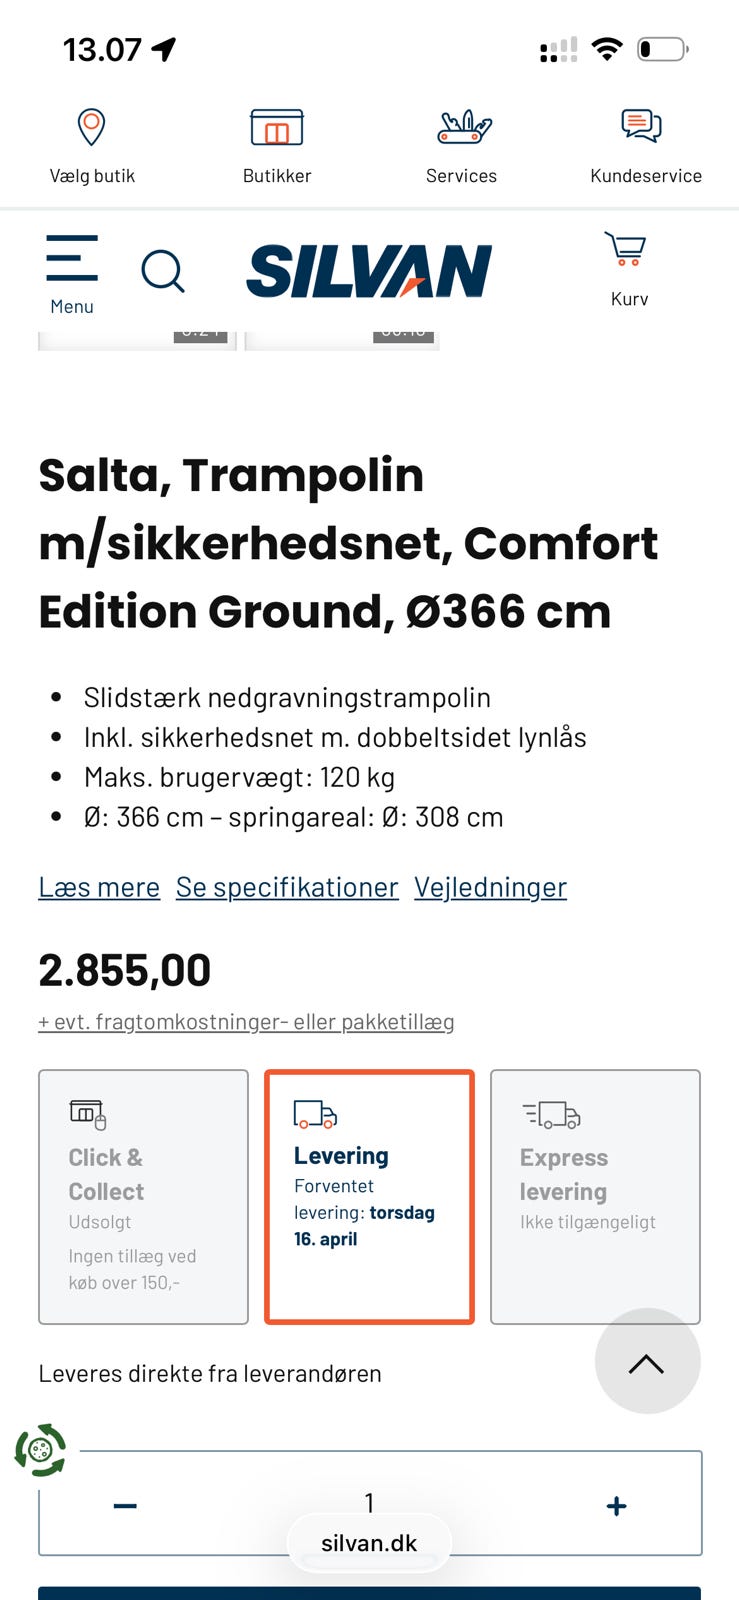This screenshot has width=739, height=1600.
Task: Click the silvan.dk address pill
Action: (369, 1542)
